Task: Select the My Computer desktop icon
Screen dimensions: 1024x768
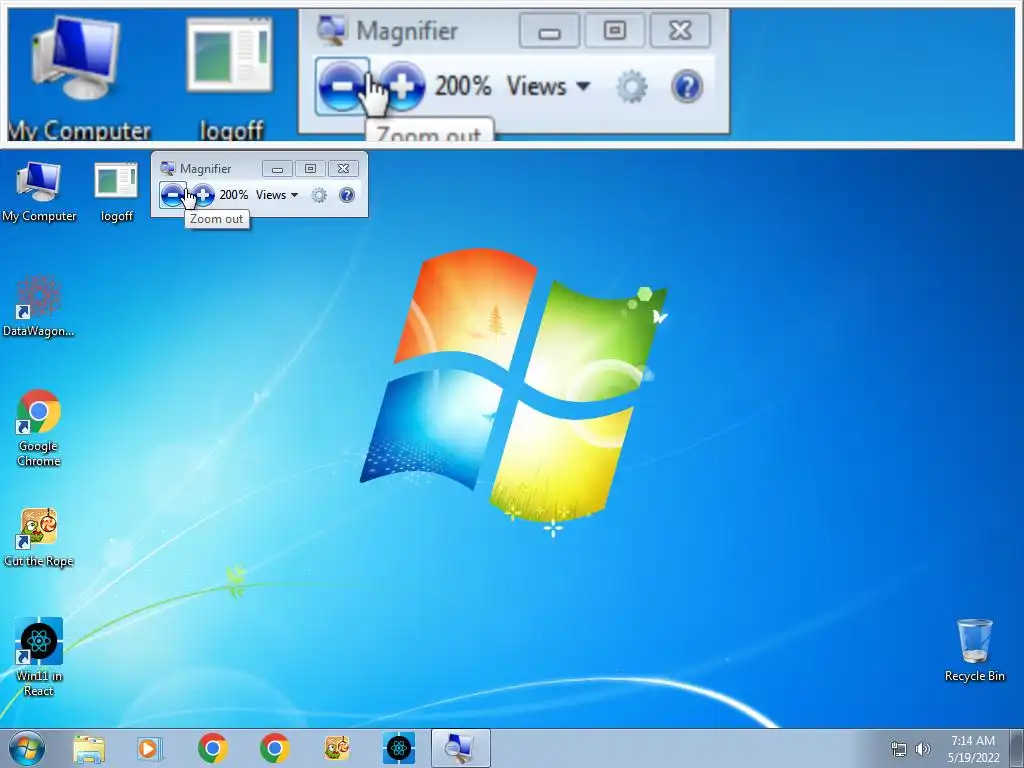Action: pyautogui.click(x=39, y=191)
